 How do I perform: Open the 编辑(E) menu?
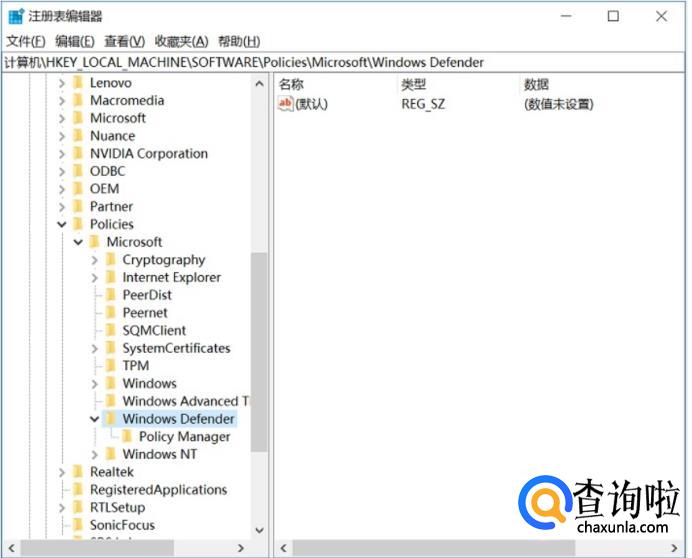pyautogui.click(x=75, y=41)
